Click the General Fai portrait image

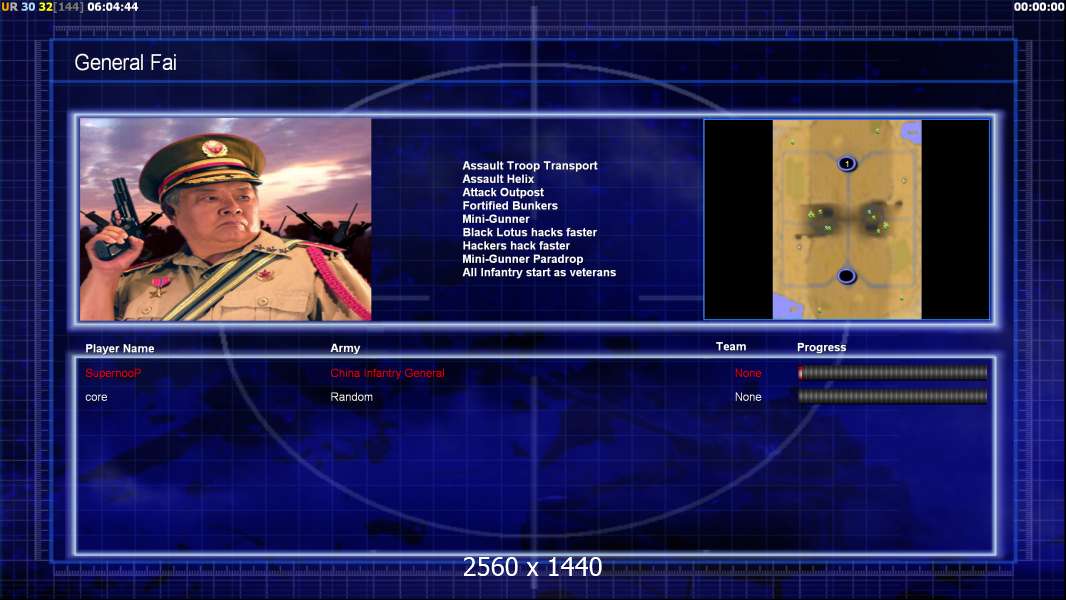pos(226,219)
